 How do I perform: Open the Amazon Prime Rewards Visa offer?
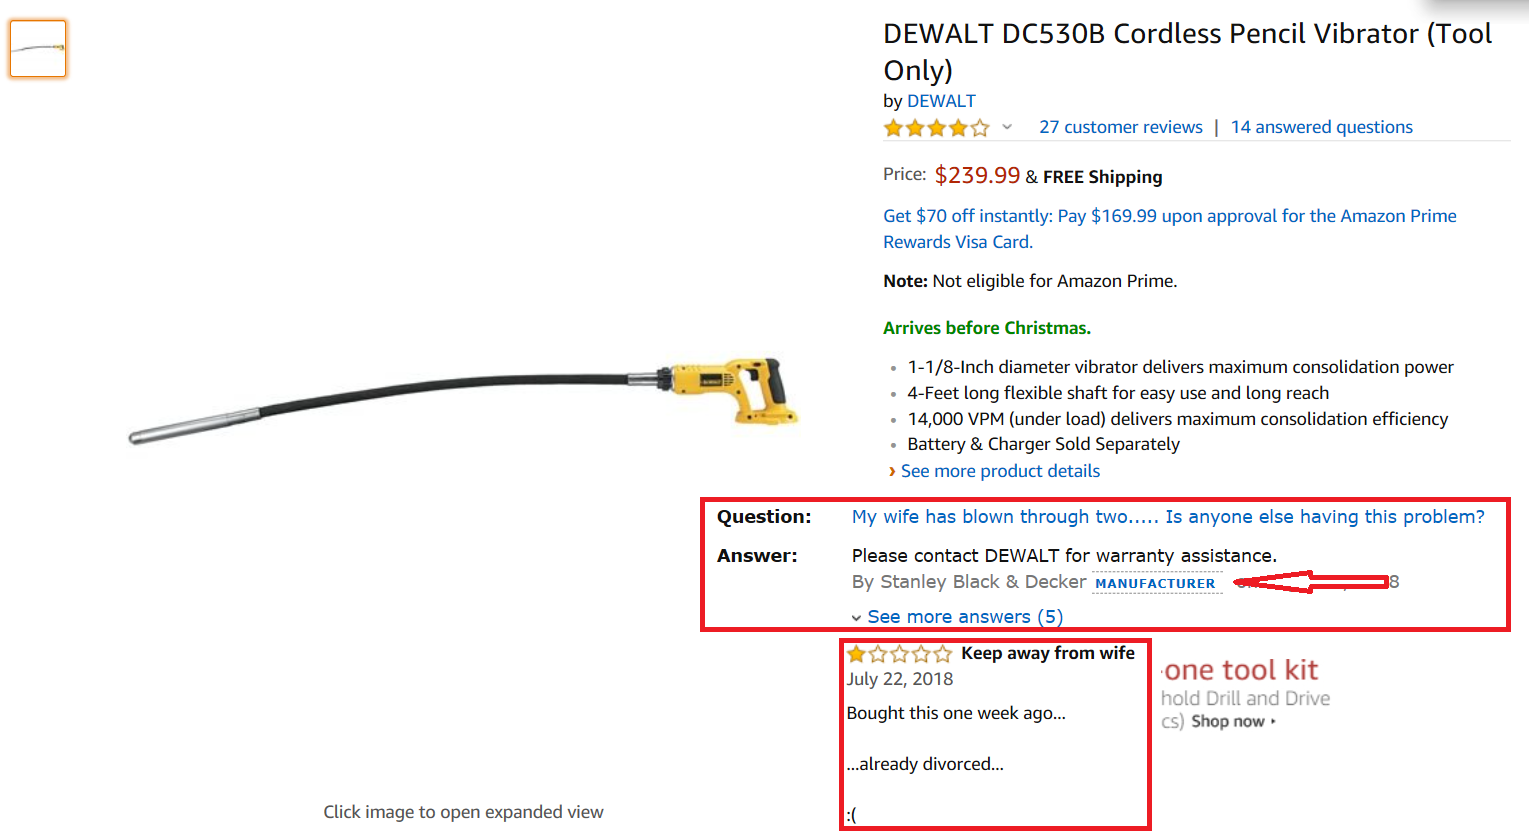(x=1169, y=228)
